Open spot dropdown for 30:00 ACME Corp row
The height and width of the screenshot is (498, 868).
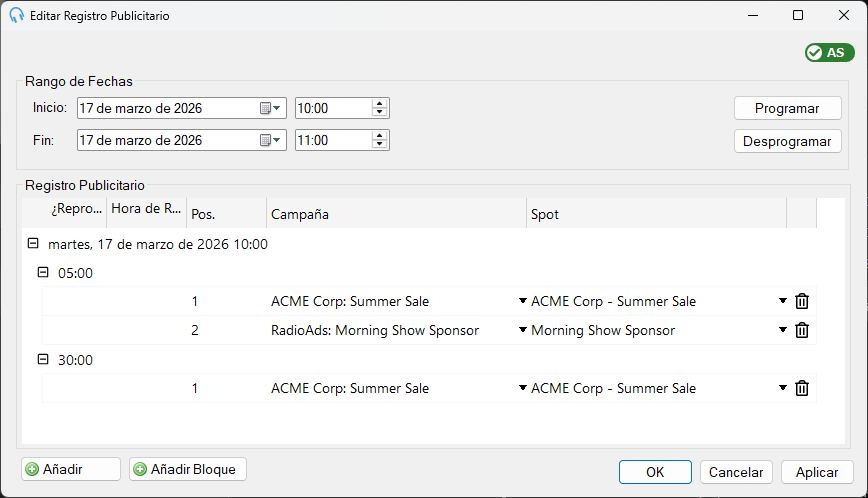pyautogui.click(x=782, y=388)
